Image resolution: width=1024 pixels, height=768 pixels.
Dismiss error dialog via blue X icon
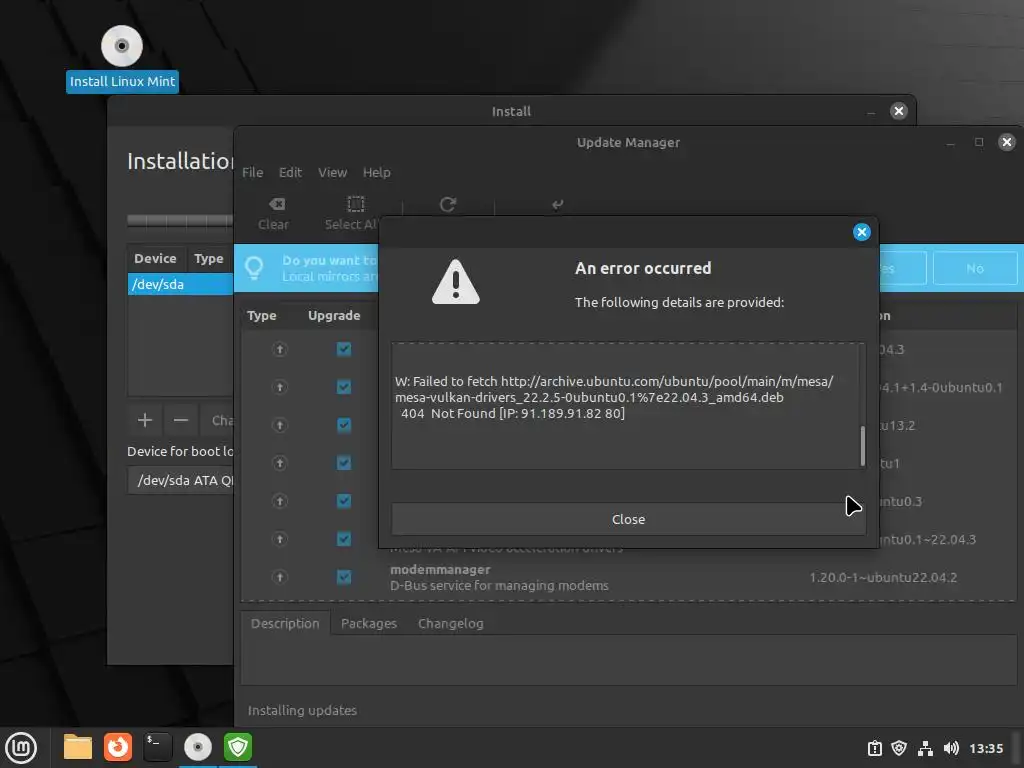coord(861,232)
